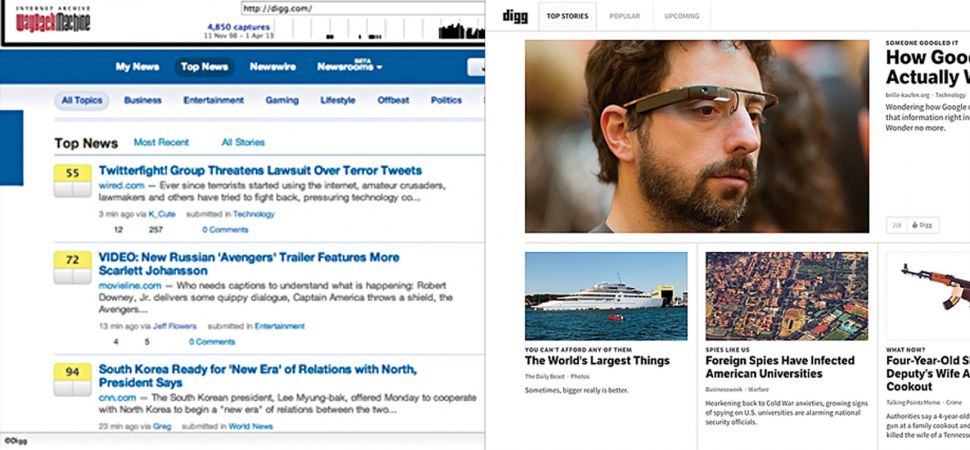Open the movieline.com source link
Image resolution: width=970 pixels, height=450 pixels.
[x=130, y=285]
